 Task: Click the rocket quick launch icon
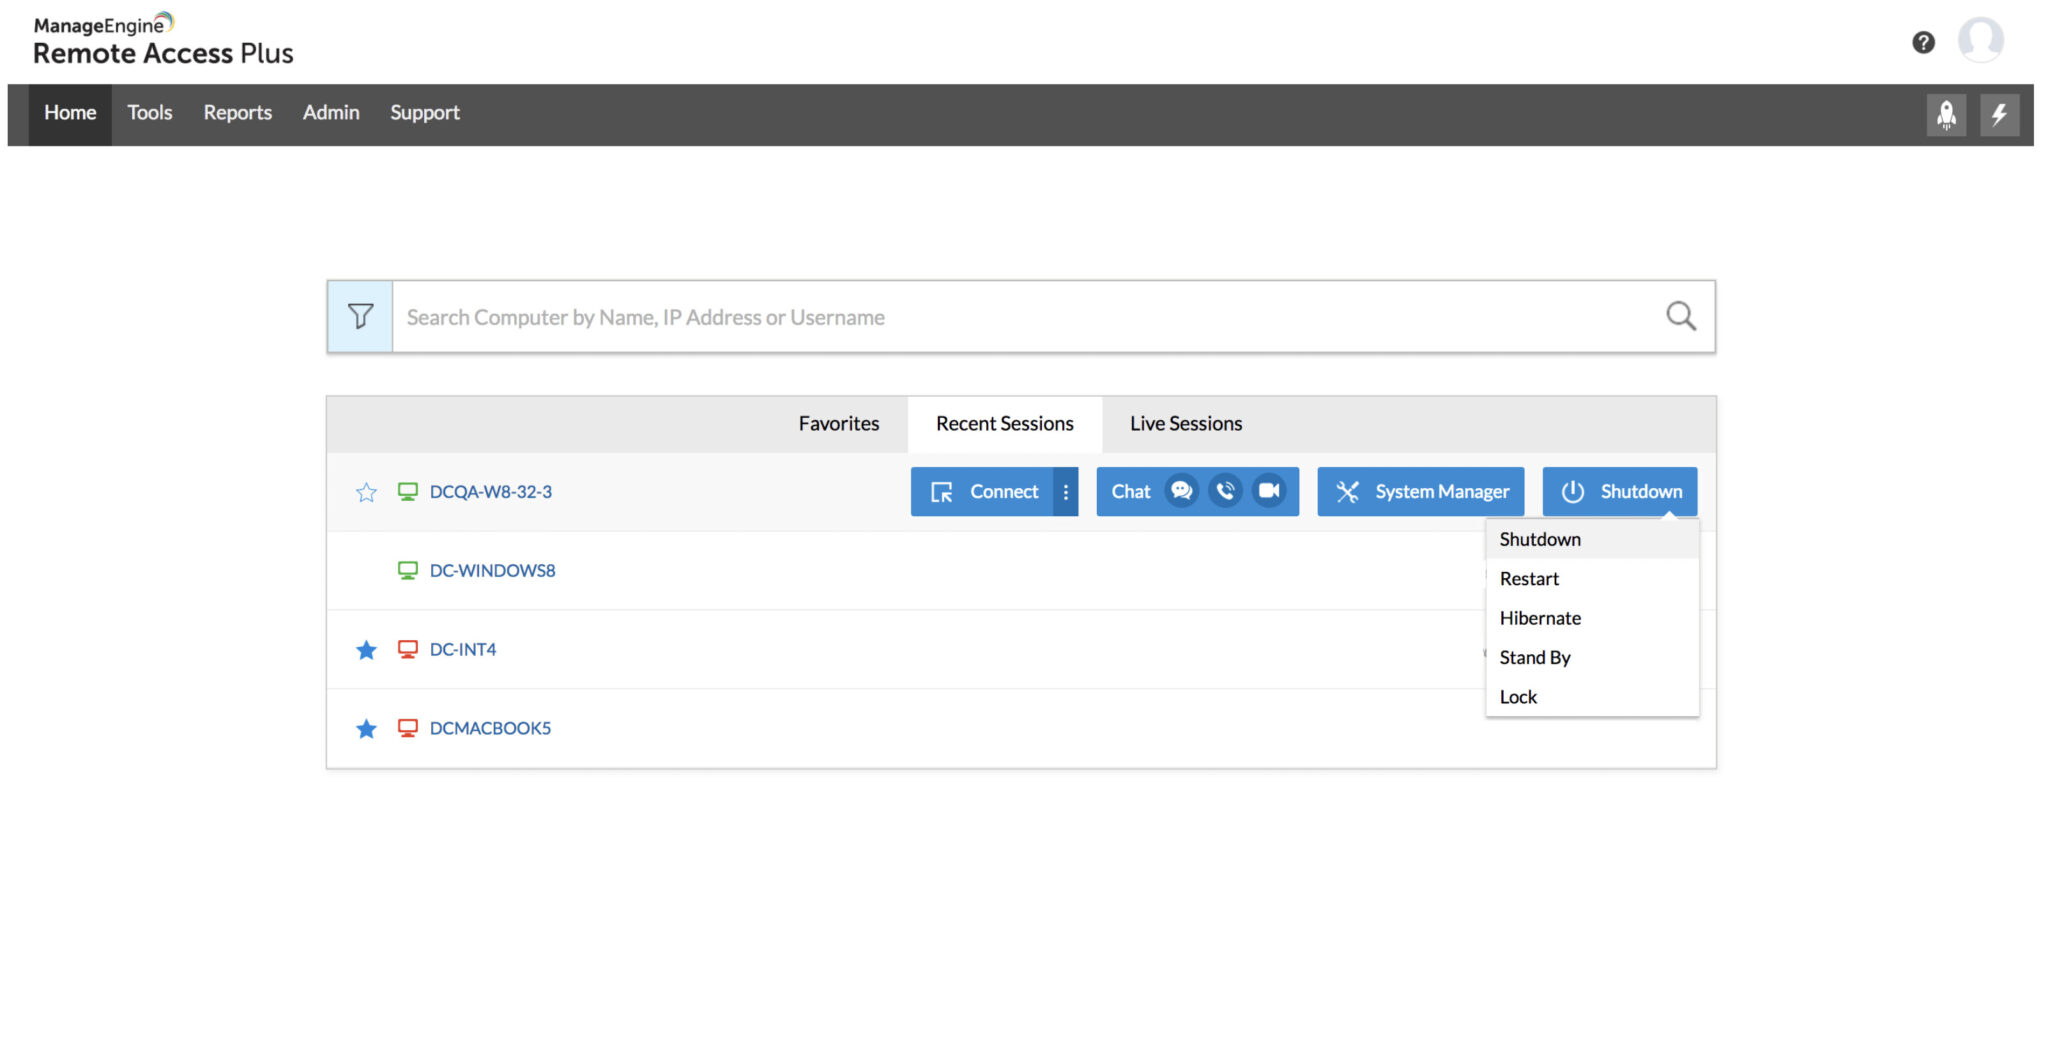1946,114
